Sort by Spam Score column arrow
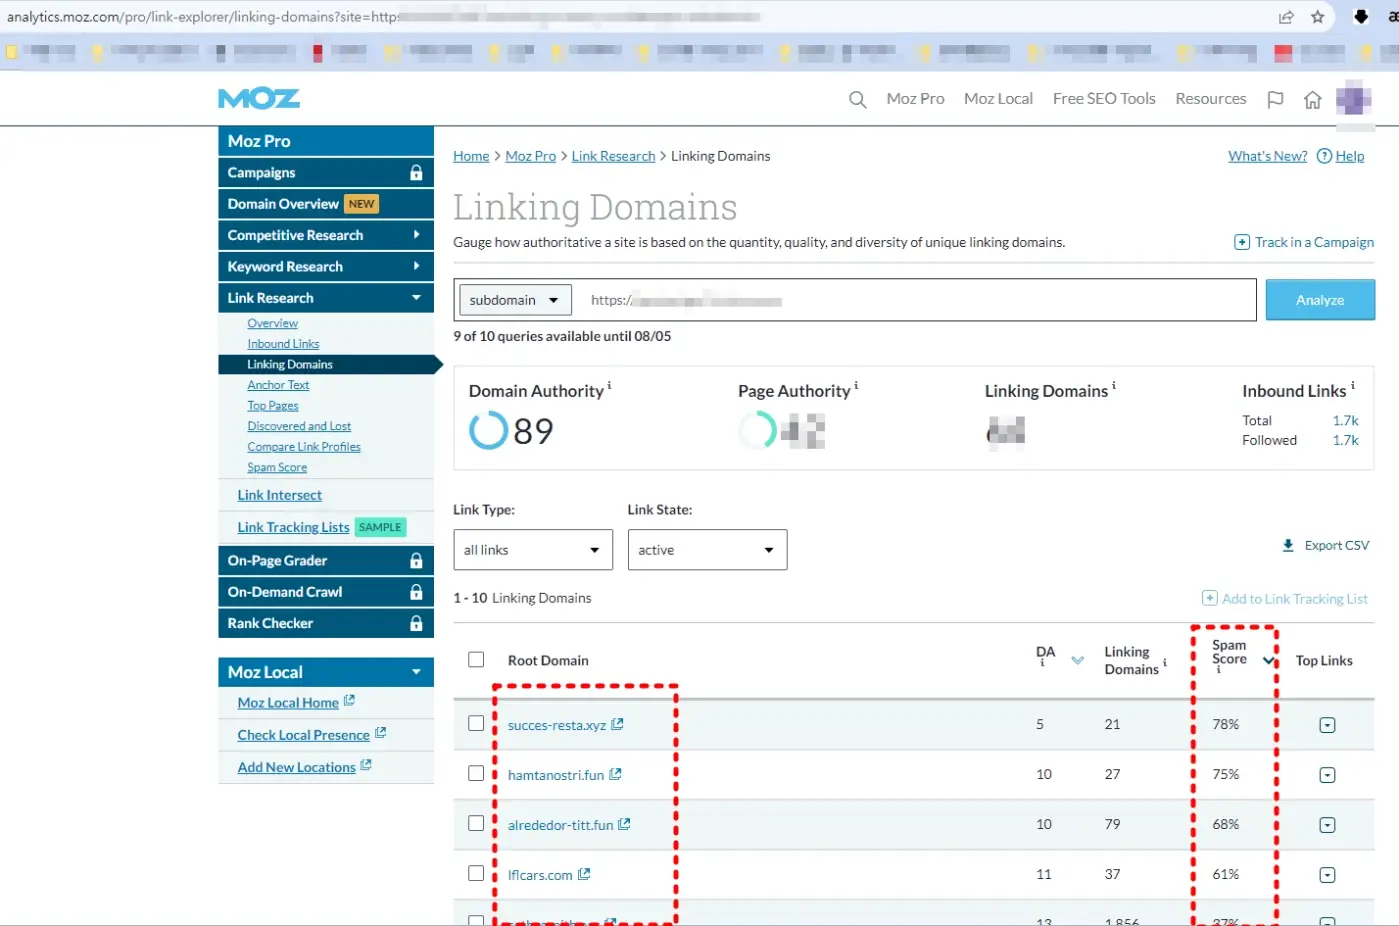Viewport: 1399px width, 926px height. click(1269, 660)
